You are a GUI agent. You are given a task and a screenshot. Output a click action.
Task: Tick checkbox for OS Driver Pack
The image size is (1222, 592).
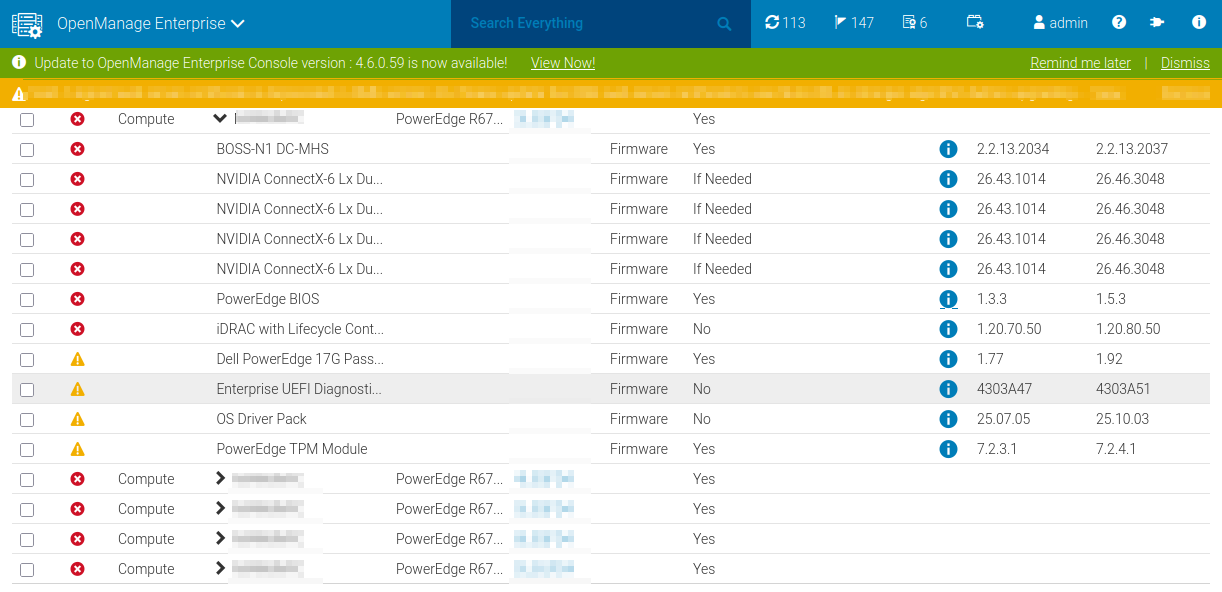(27, 420)
